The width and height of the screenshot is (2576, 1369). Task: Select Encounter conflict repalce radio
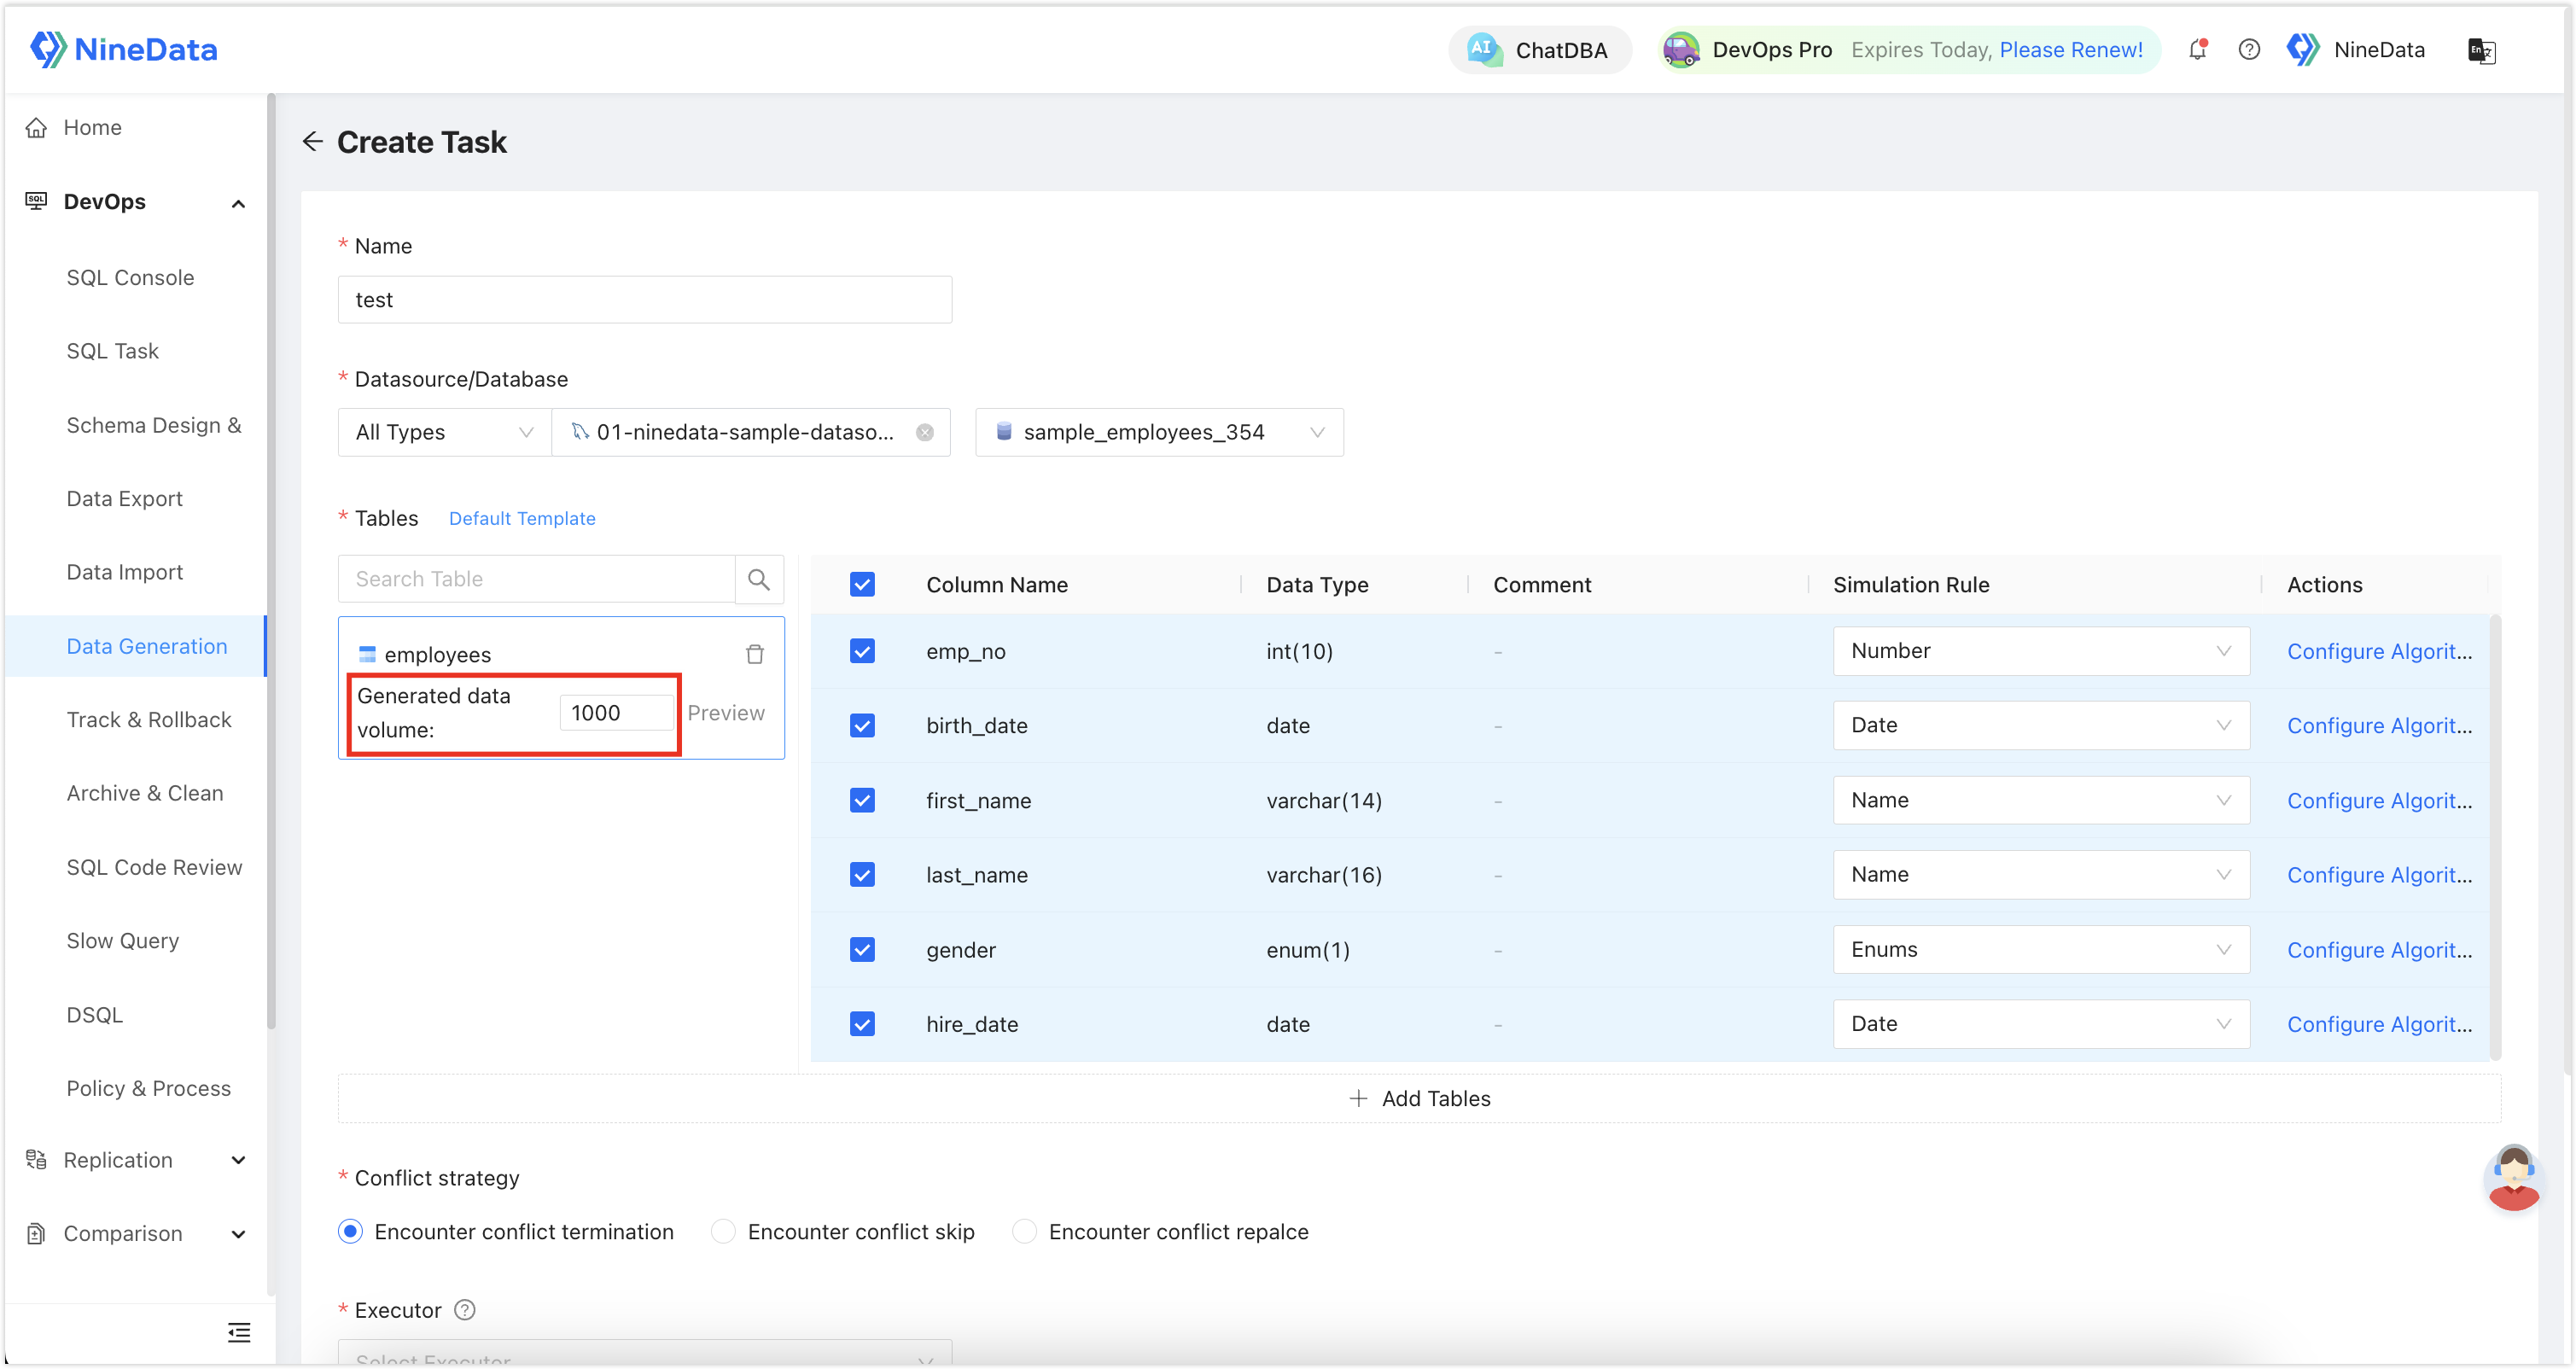pos(1024,1231)
